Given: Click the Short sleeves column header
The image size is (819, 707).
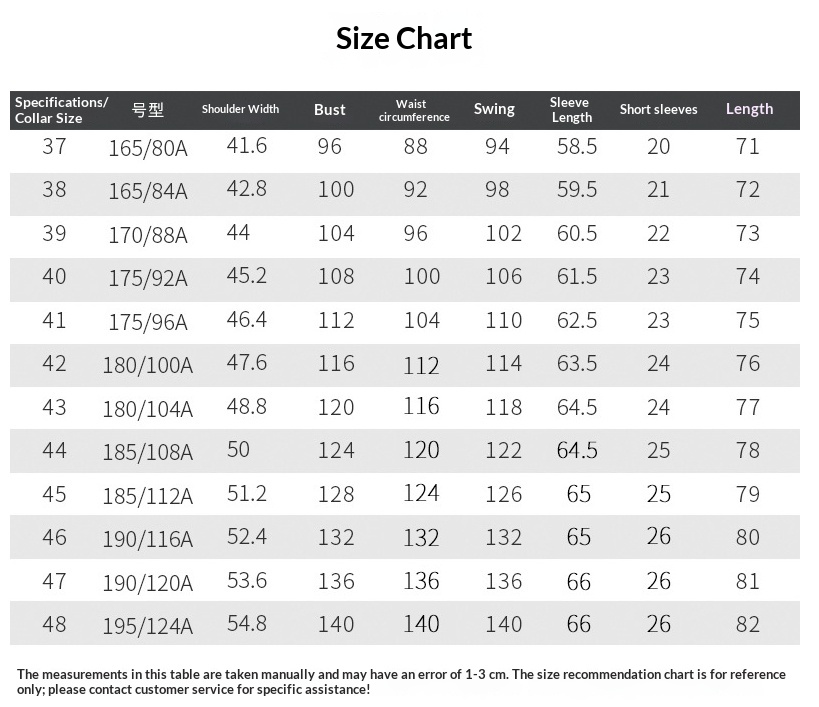Looking at the screenshot, I should tap(658, 109).
